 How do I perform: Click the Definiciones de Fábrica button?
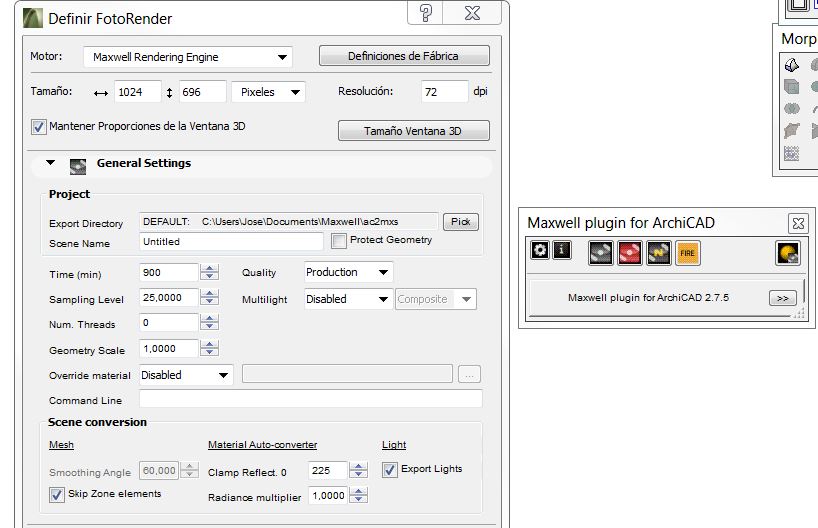(404, 56)
